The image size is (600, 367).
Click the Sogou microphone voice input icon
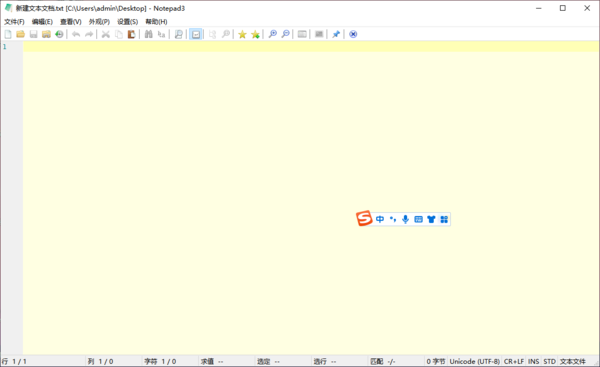tap(406, 219)
